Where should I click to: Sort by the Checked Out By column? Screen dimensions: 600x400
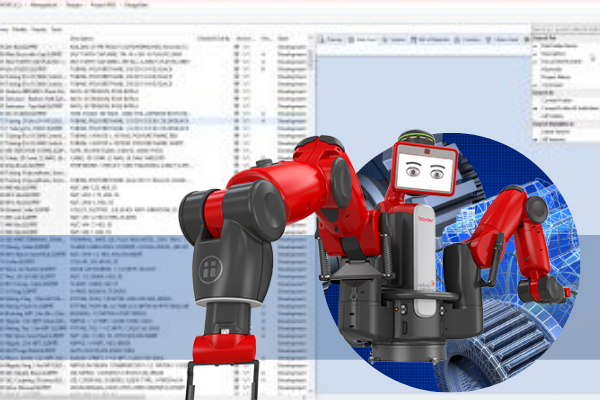(x=213, y=38)
